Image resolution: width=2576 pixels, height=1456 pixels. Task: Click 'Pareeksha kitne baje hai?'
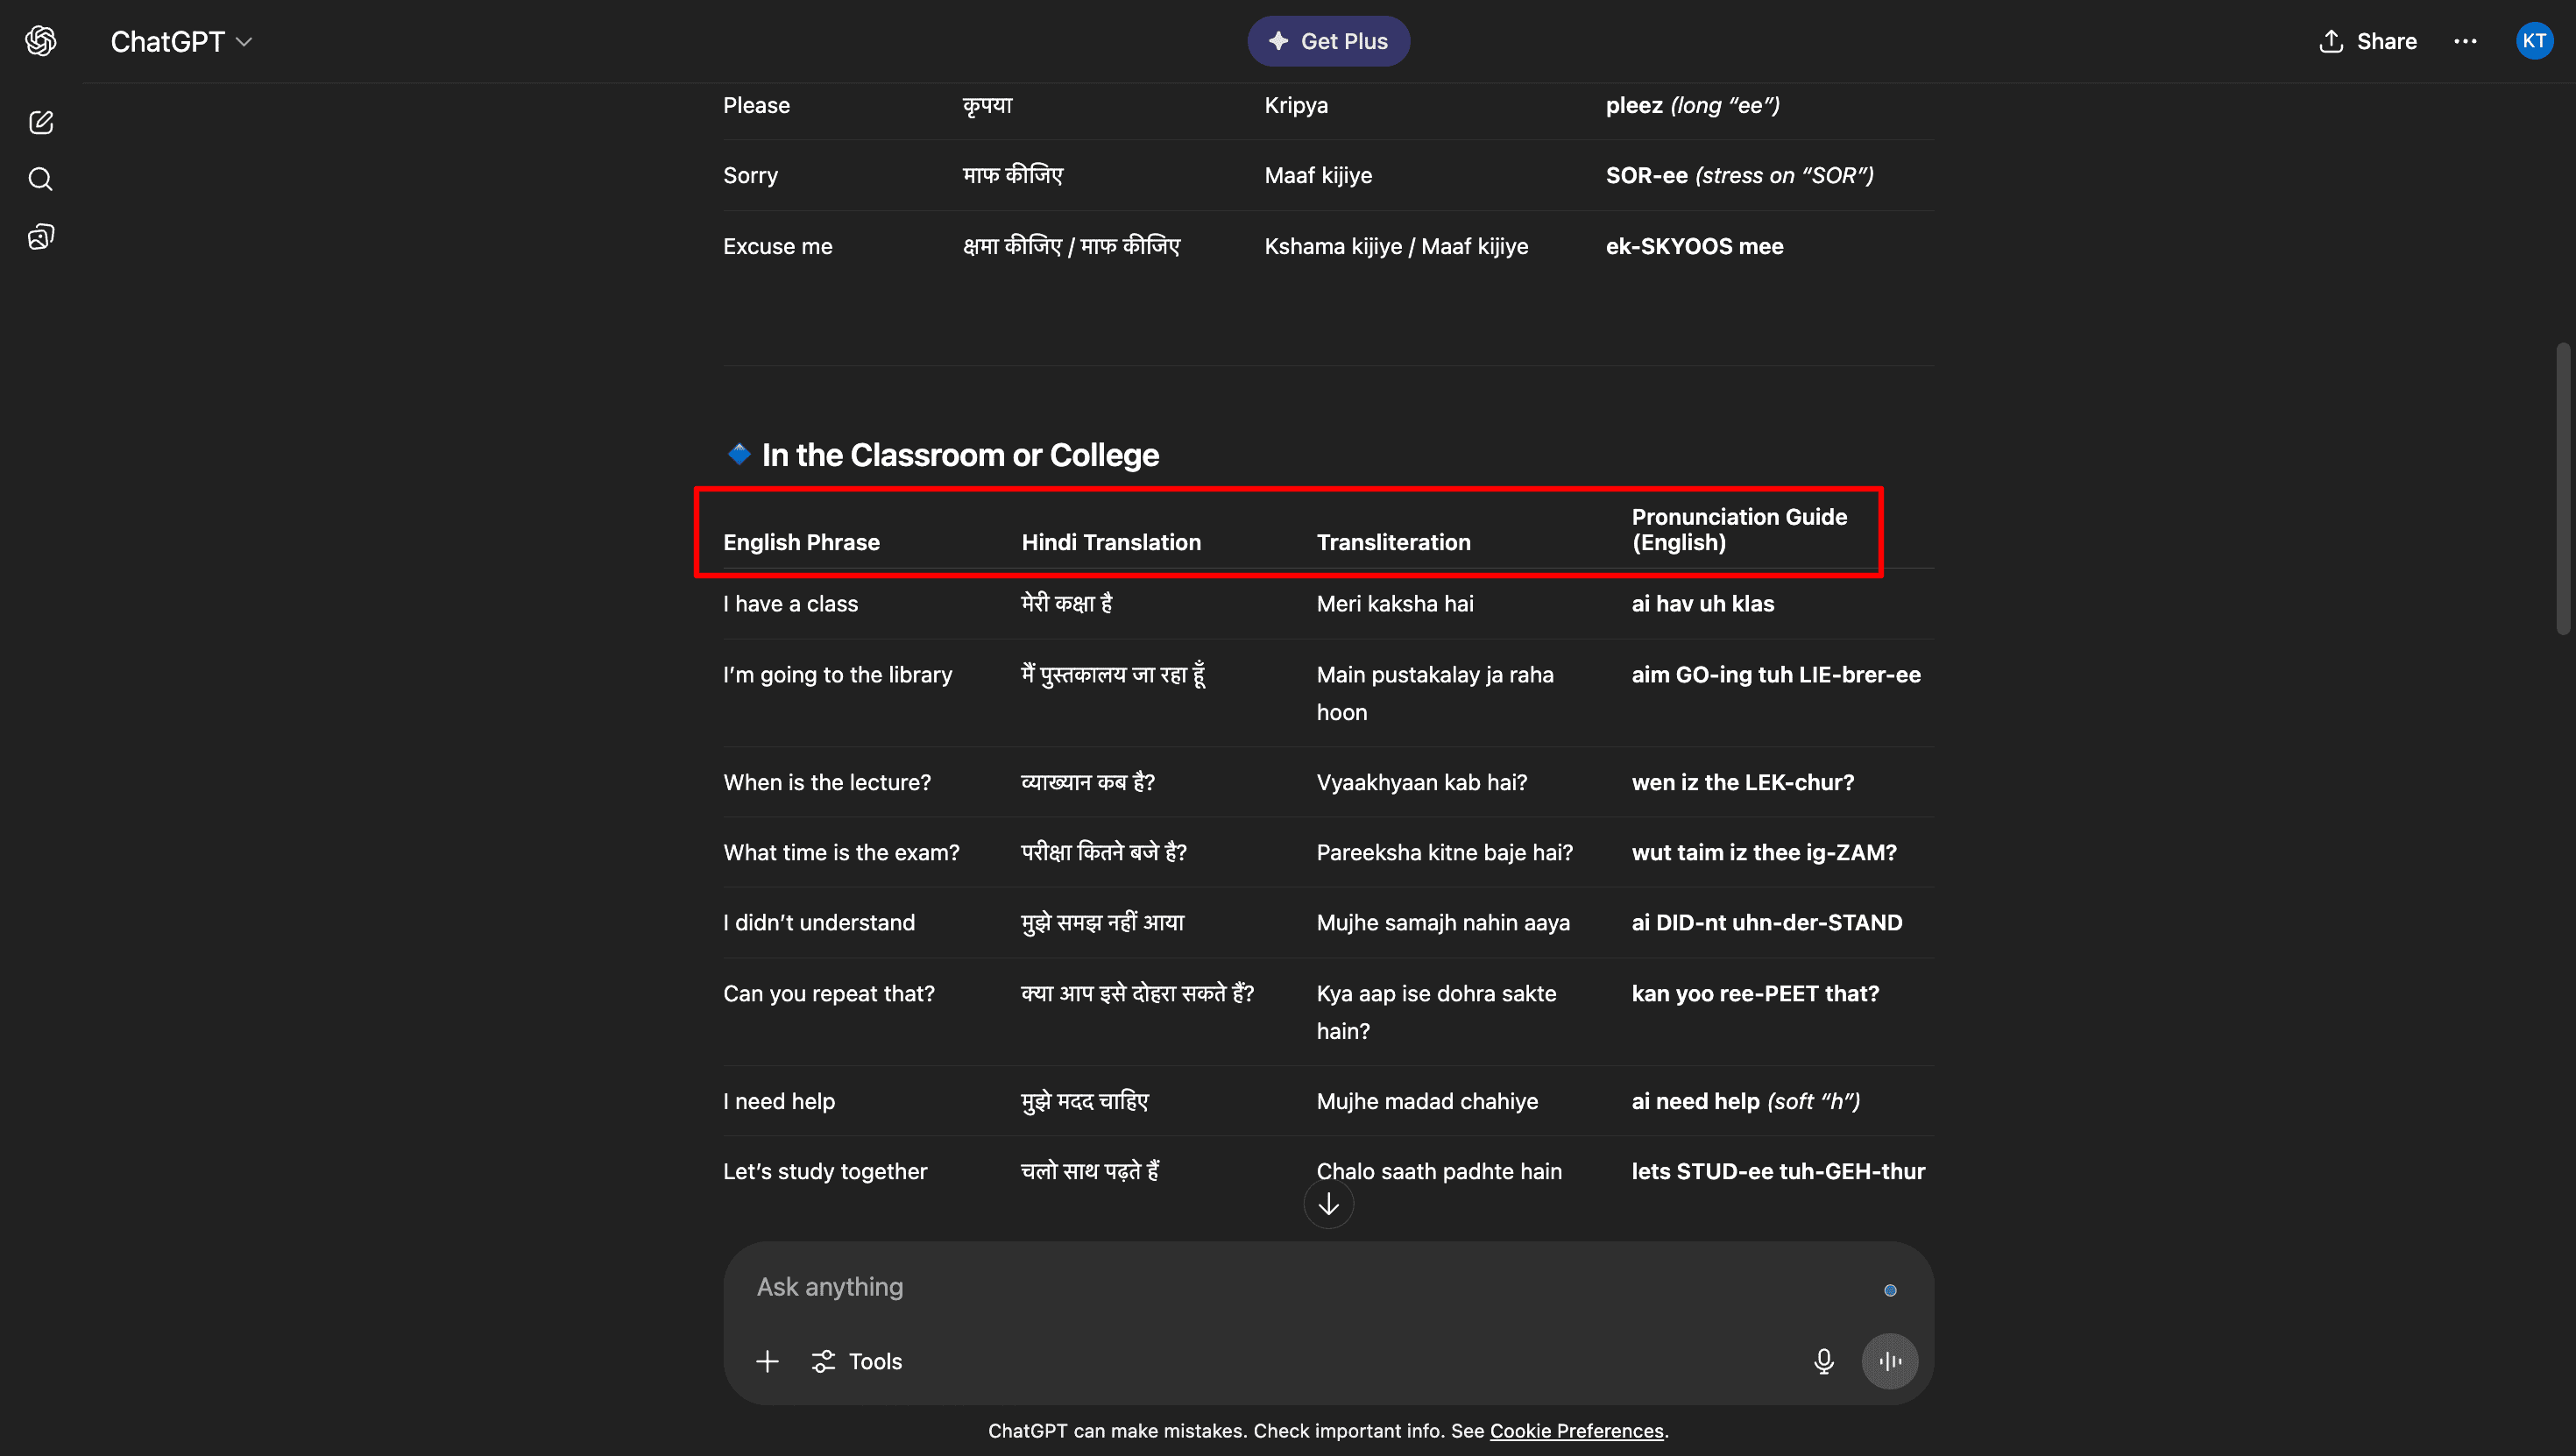pos(1444,853)
